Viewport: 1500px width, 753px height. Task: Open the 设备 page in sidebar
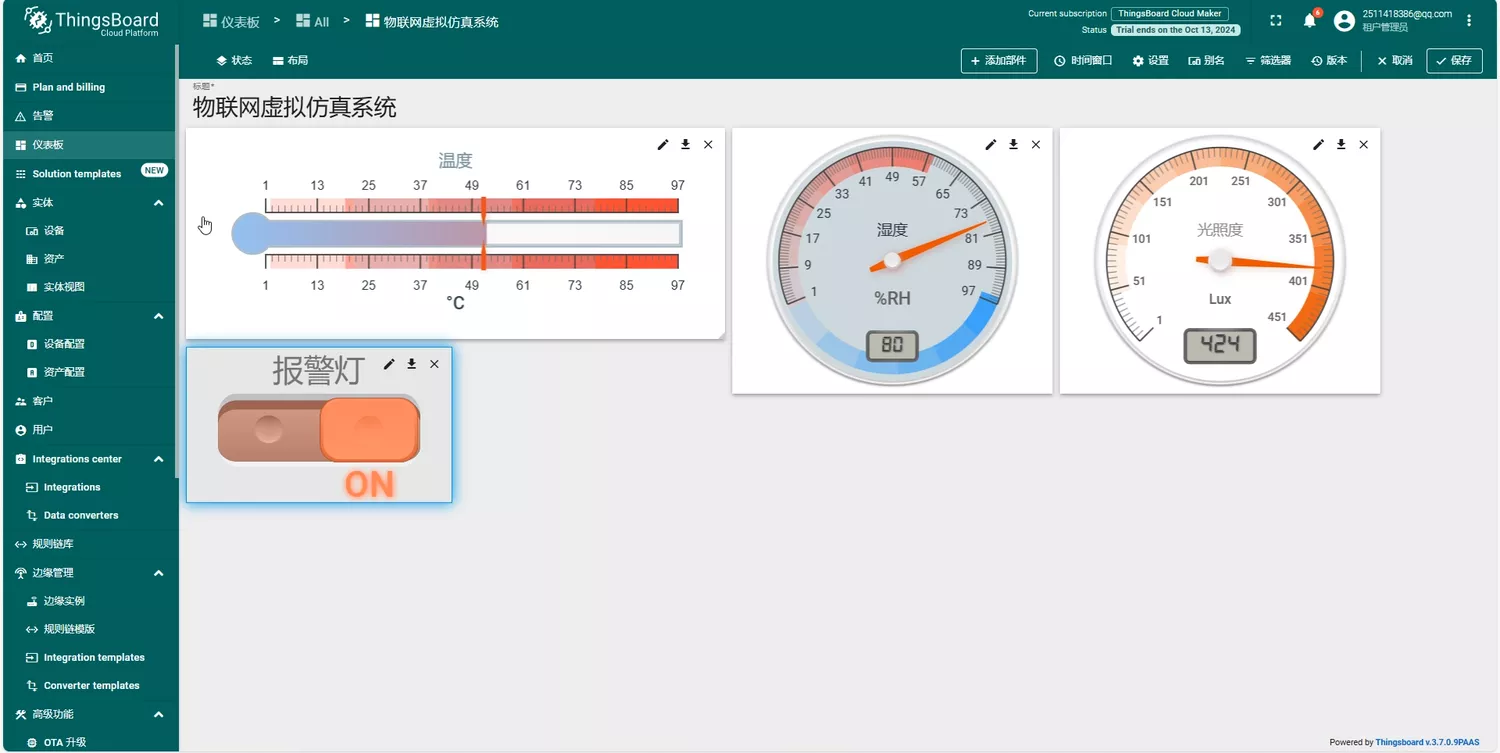[54, 231]
